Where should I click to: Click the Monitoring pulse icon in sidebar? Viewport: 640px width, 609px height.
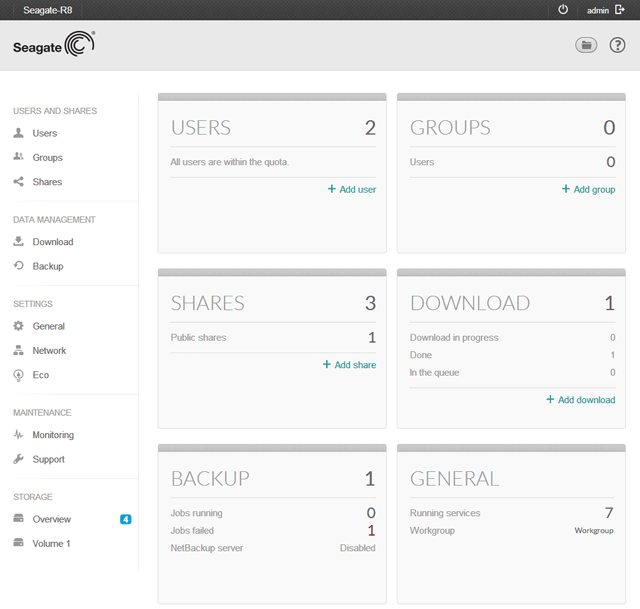click(18, 435)
